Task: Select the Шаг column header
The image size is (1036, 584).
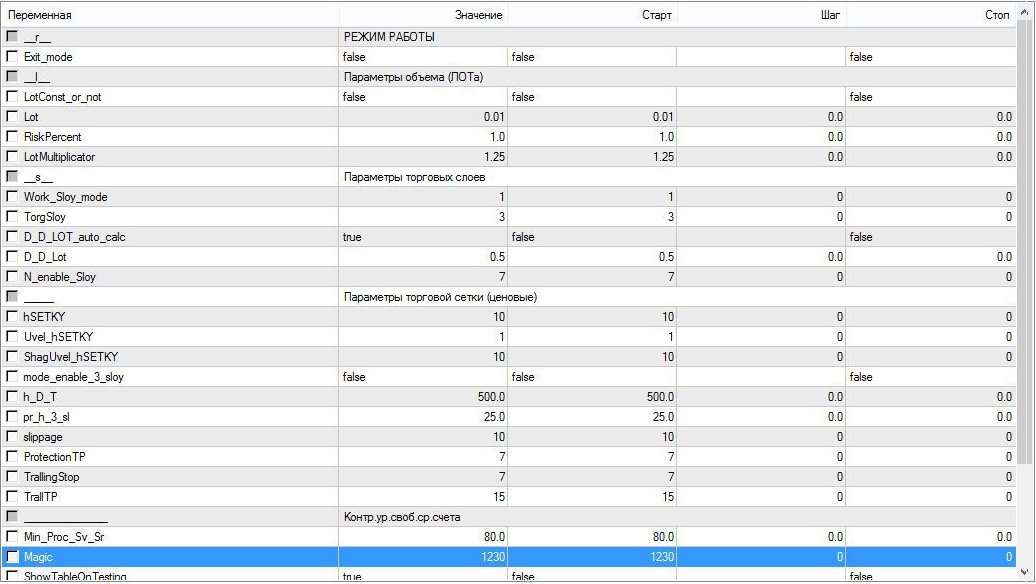Action: click(x=761, y=16)
